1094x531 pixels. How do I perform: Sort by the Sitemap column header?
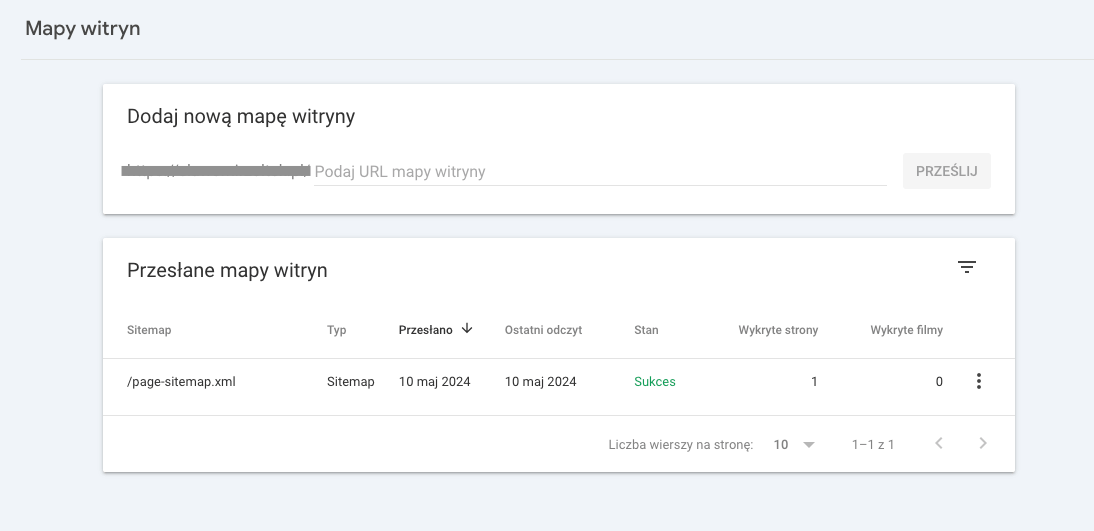click(149, 330)
